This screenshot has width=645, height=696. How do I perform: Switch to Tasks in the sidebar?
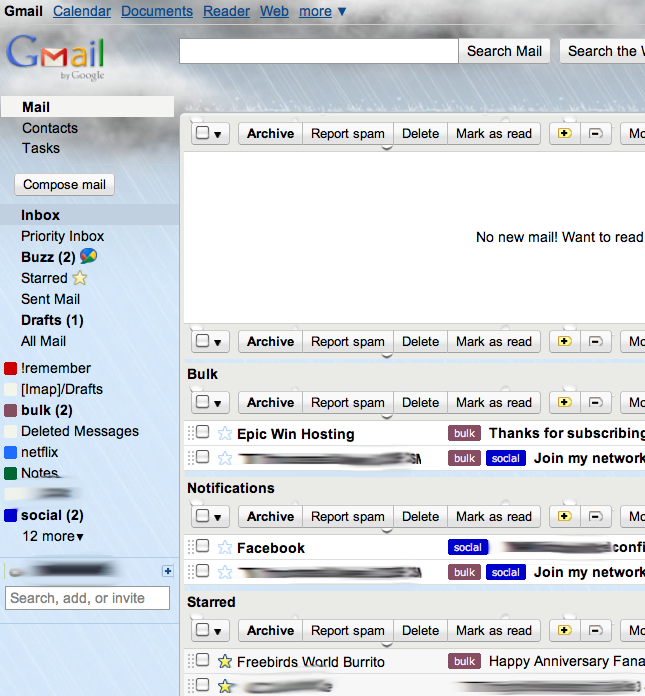coord(41,148)
